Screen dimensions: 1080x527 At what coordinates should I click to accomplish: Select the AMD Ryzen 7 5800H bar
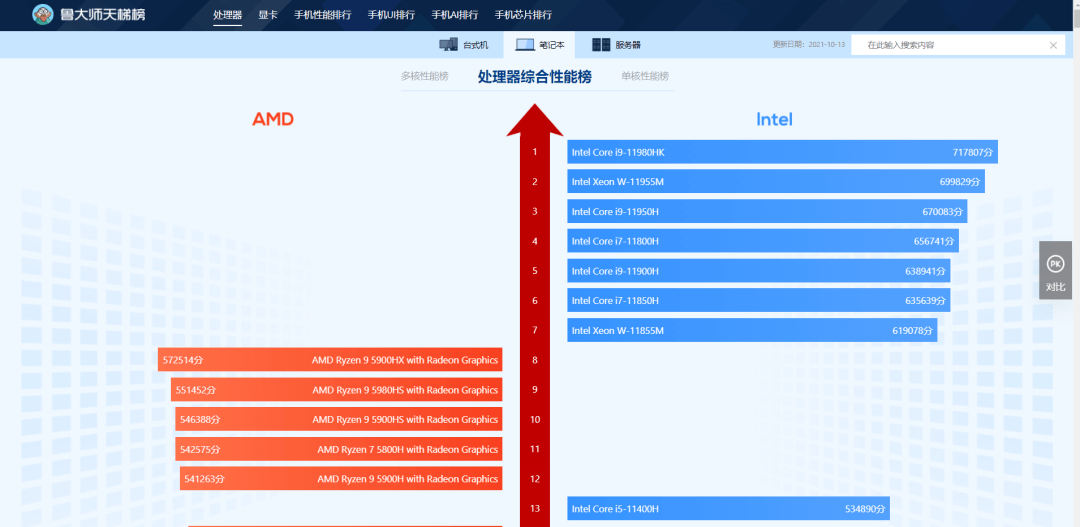pyautogui.click(x=339, y=449)
